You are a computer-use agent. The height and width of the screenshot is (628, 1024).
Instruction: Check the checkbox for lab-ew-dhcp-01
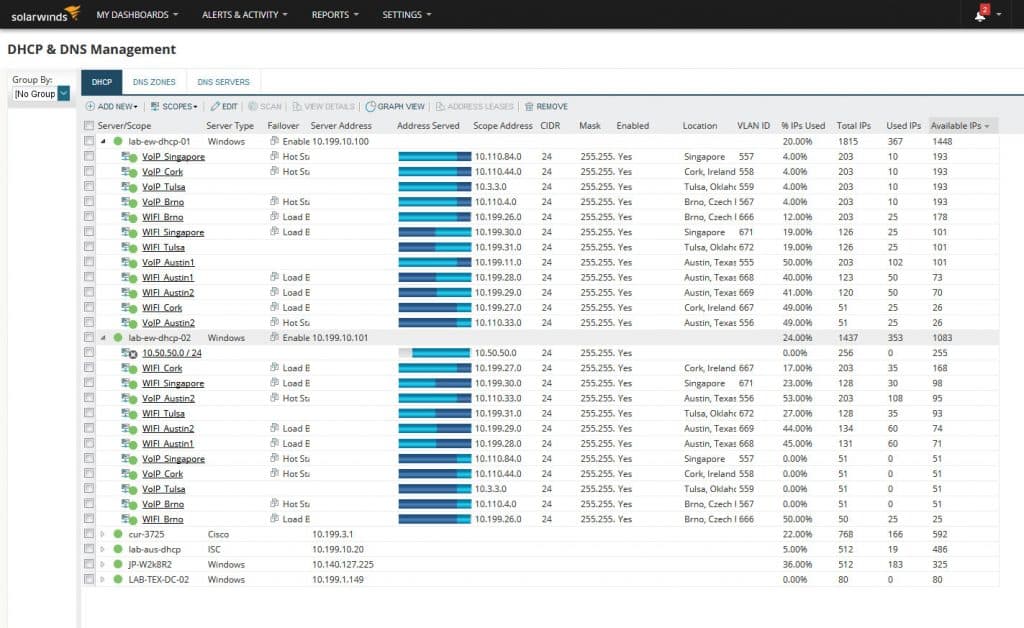90,141
